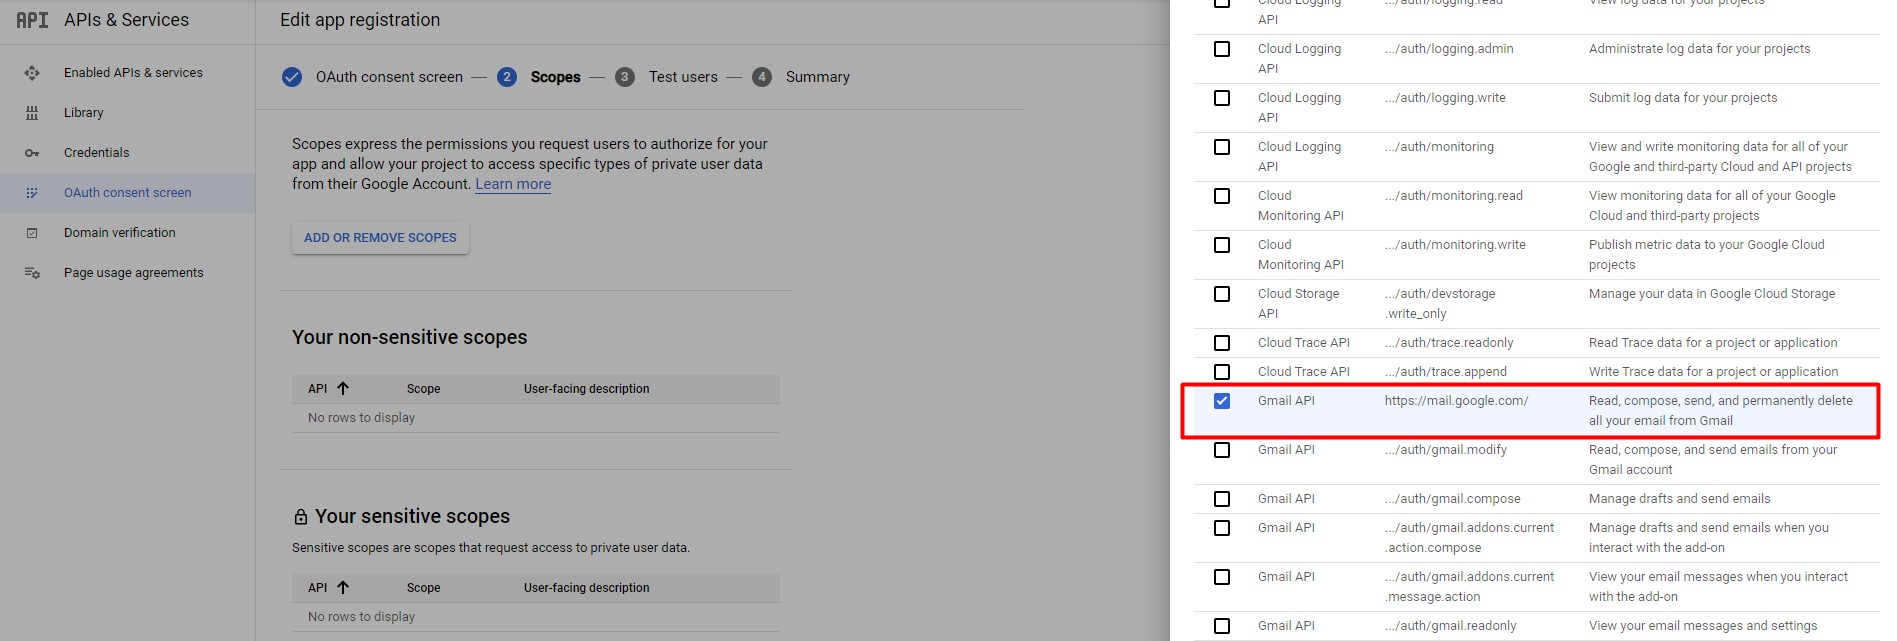Click the APIs & Services header title
Image resolution: width=1897 pixels, height=641 pixels.
coord(126,20)
